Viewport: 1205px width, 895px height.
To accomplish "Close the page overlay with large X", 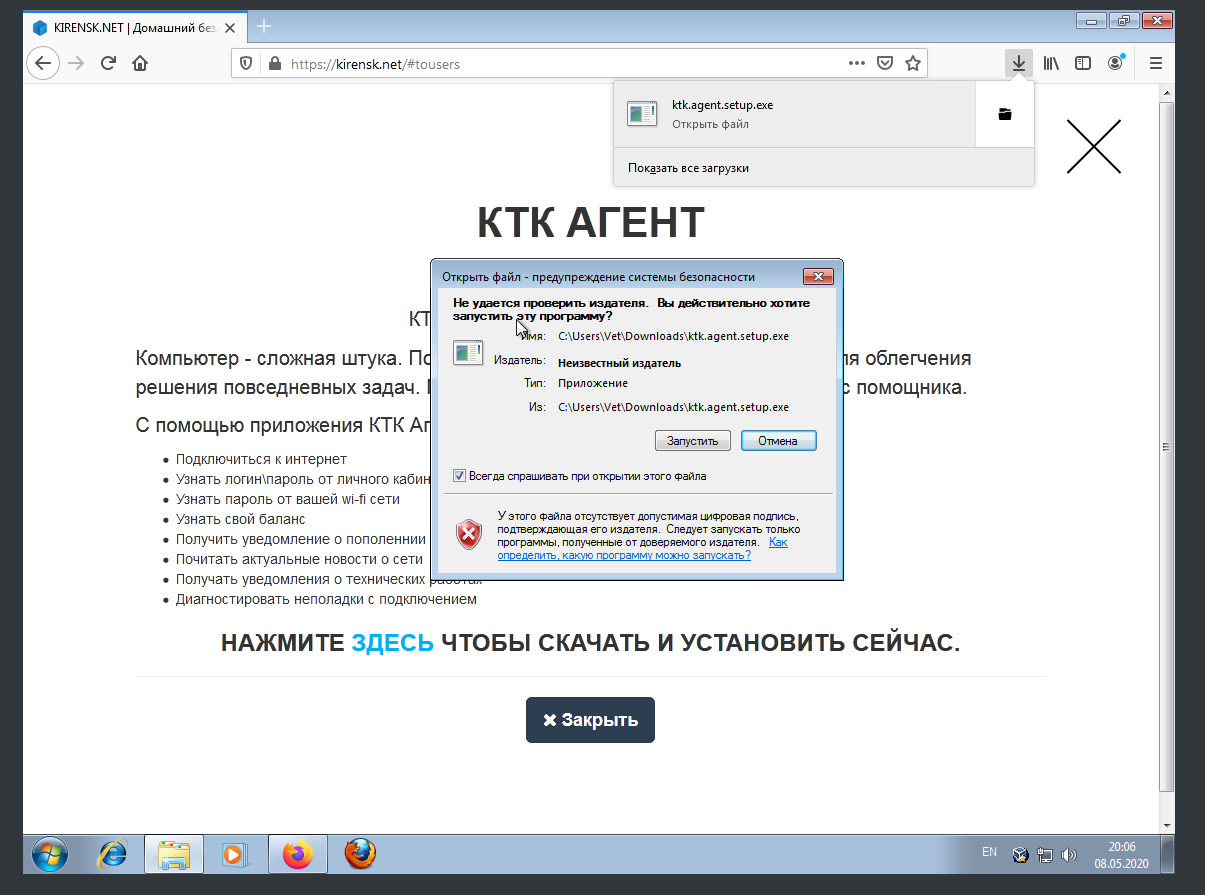I will (x=1094, y=146).
